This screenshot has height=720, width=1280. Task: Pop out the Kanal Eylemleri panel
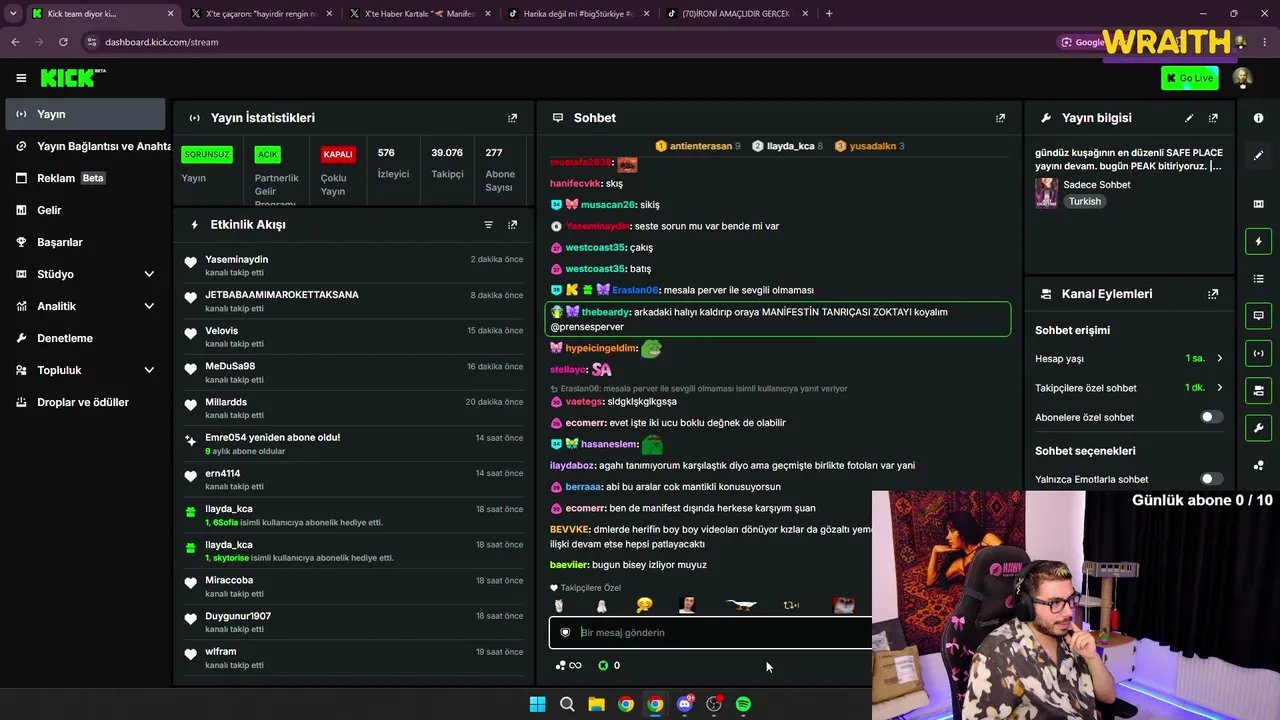pyautogui.click(x=1213, y=294)
